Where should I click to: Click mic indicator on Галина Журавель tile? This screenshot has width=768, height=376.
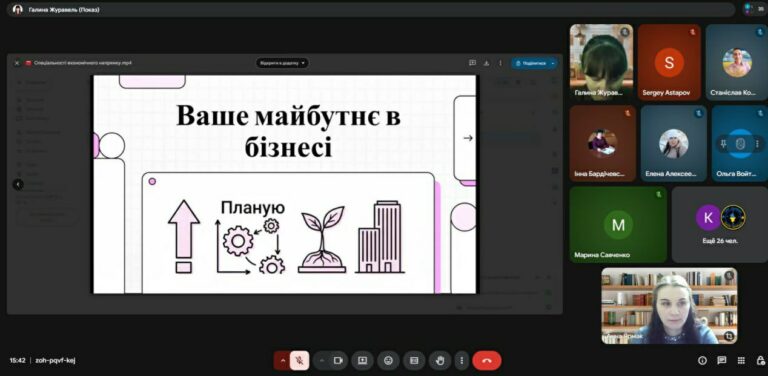click(x=624, y=32)
